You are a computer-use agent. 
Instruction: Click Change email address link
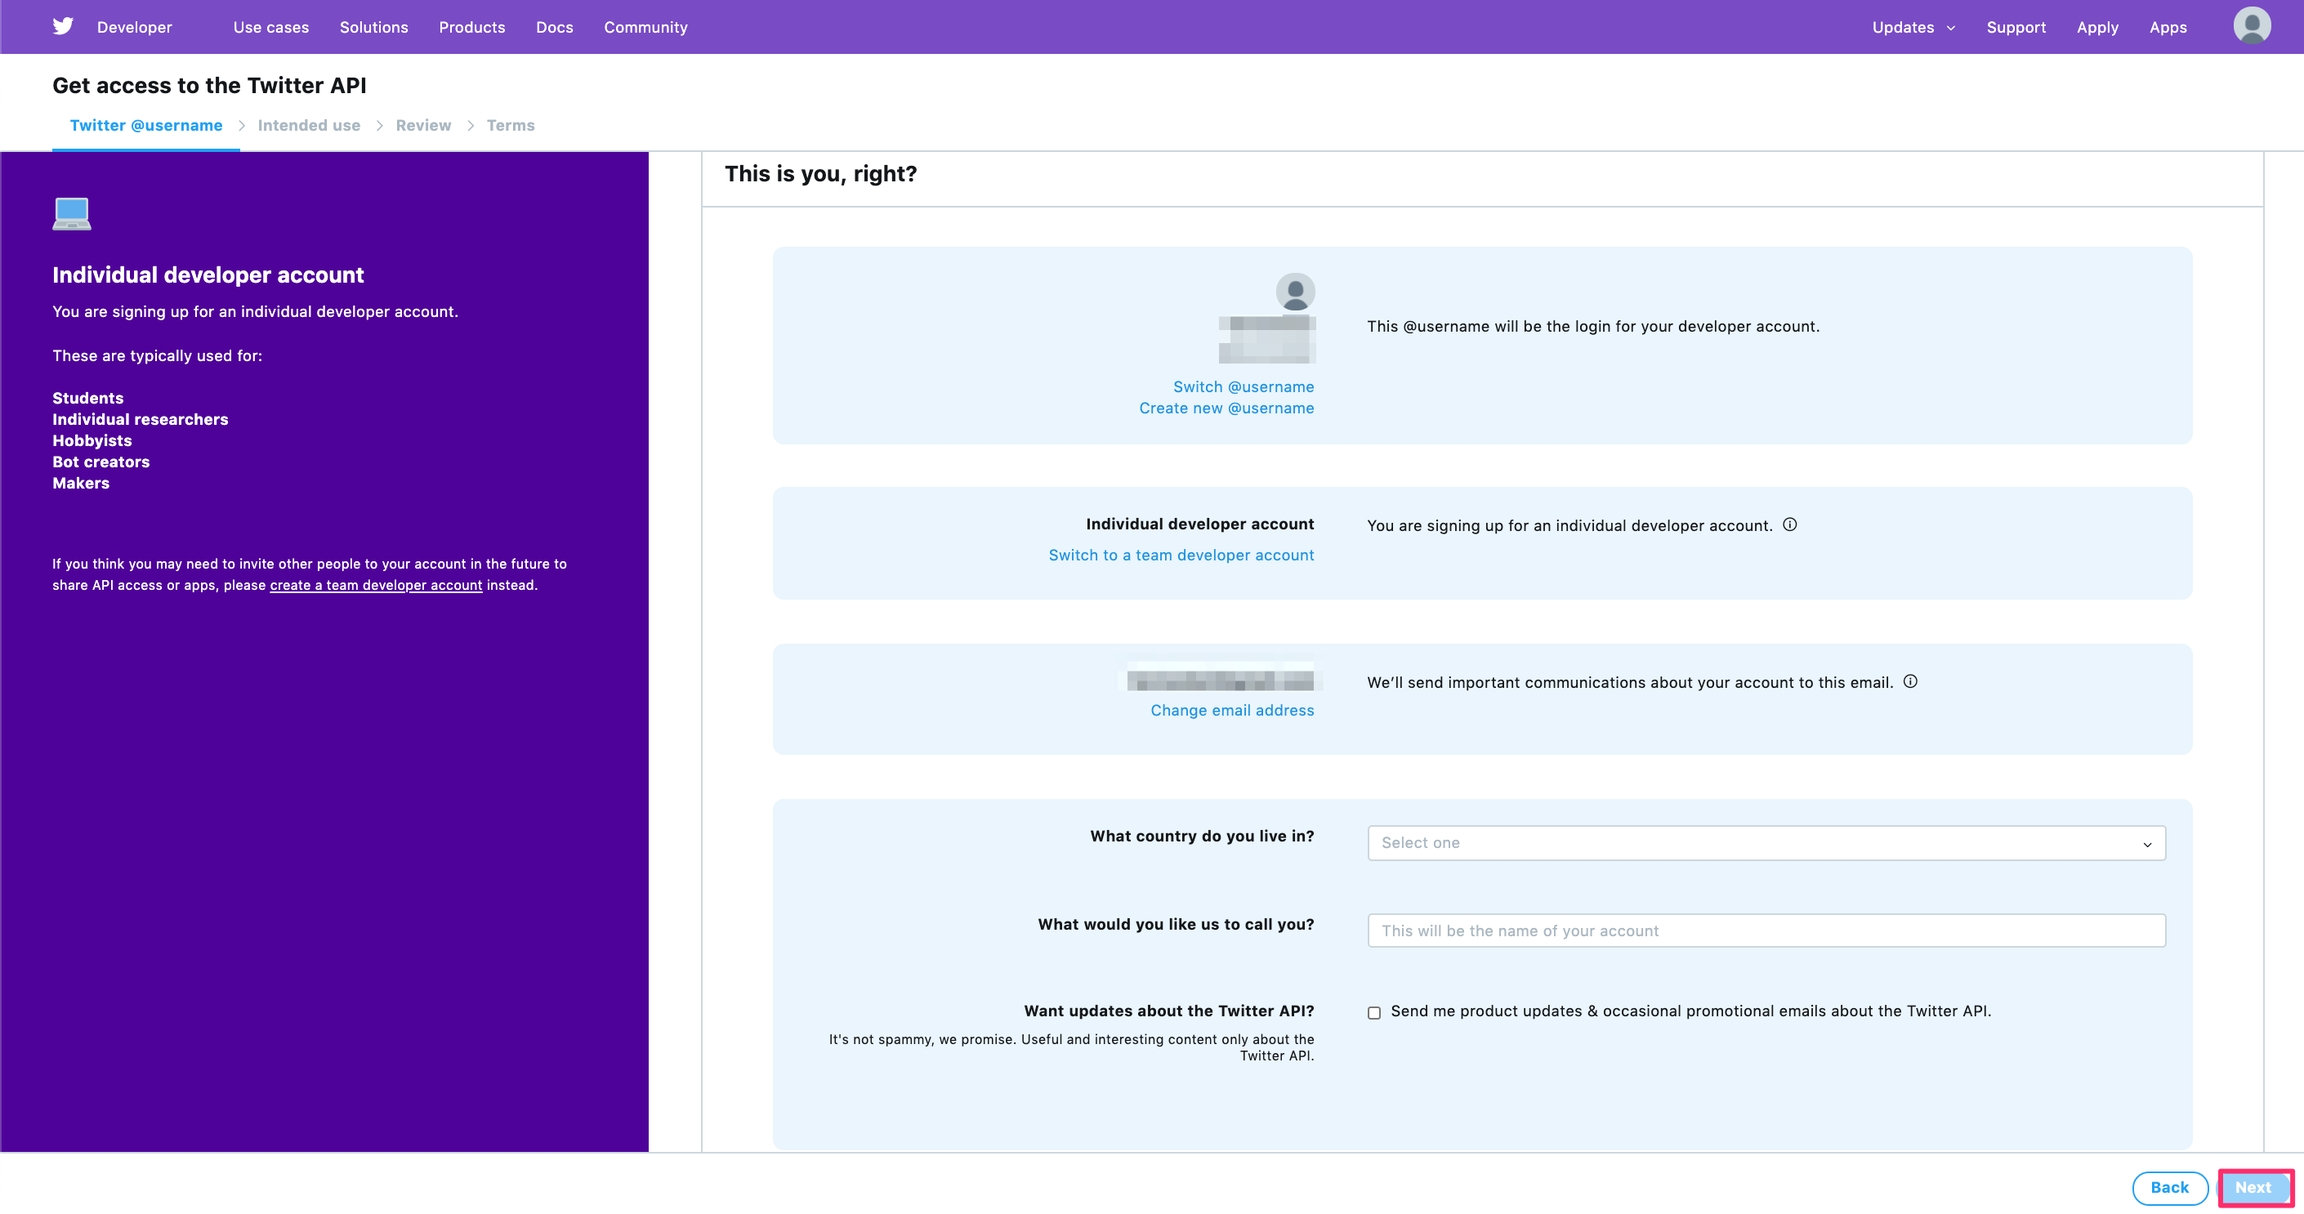tap(1232, 710)
